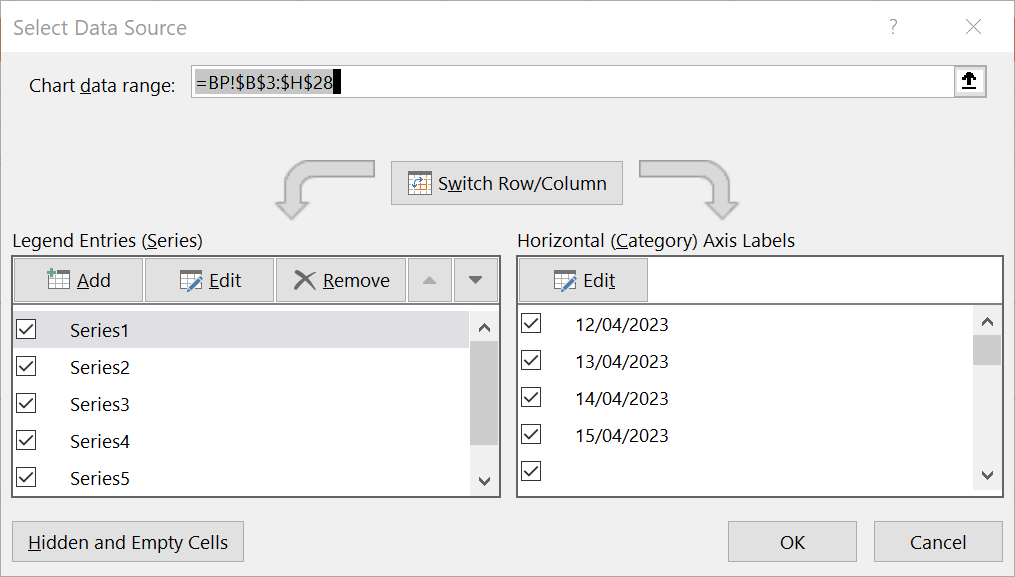Select Series5 in legend entries list

pos(241,478)
